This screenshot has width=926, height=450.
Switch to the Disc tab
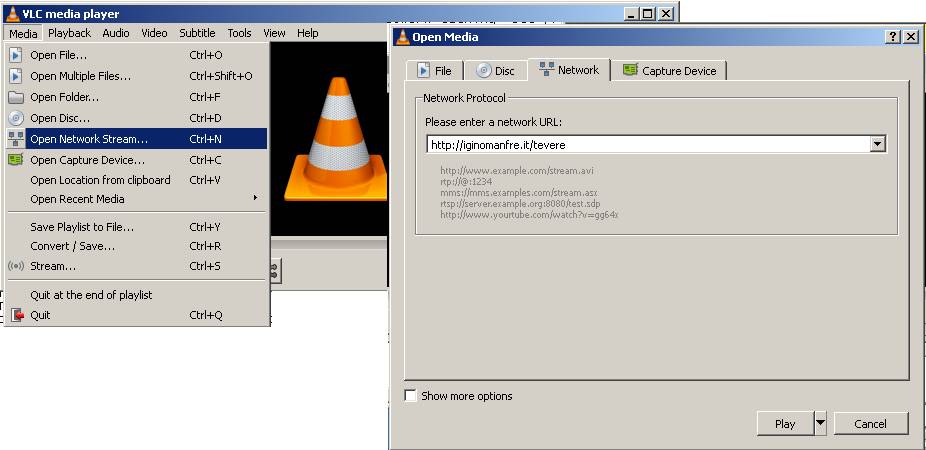(x=495, y=71)
